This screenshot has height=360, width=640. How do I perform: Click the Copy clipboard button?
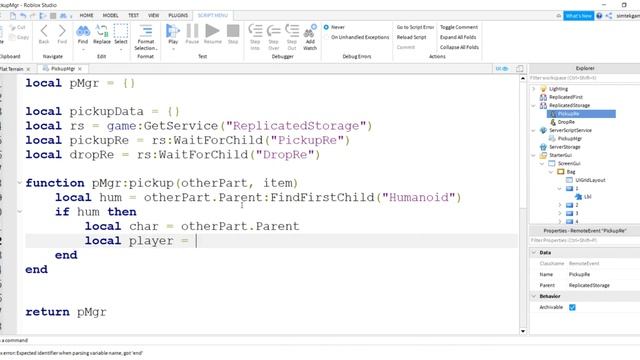click(x=18, y=37)
